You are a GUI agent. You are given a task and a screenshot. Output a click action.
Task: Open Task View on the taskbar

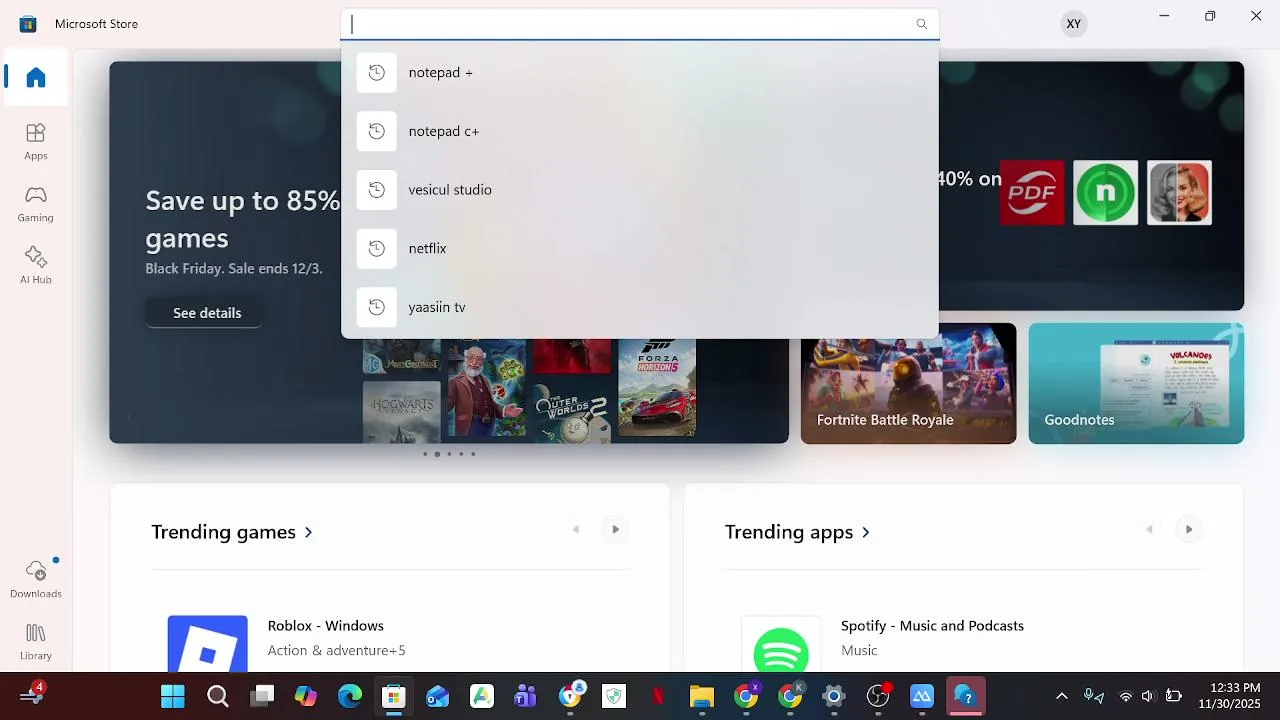click(x=262, y=696)
